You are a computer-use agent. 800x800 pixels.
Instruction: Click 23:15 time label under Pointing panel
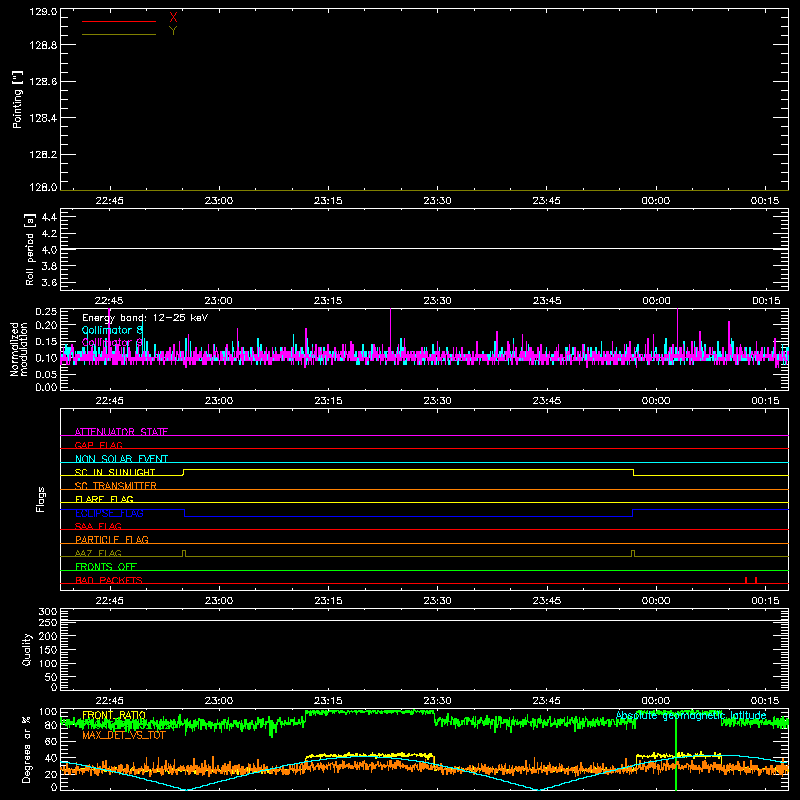click(x=328, y=201)
